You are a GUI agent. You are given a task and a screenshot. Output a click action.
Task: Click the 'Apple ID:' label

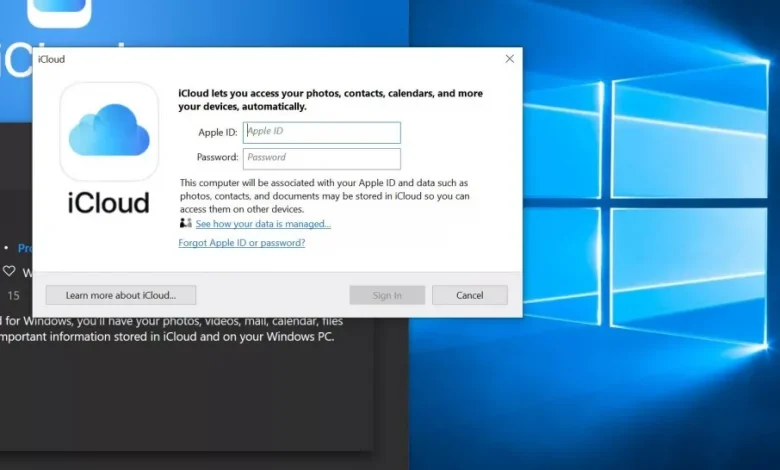[x=217, y=132]
